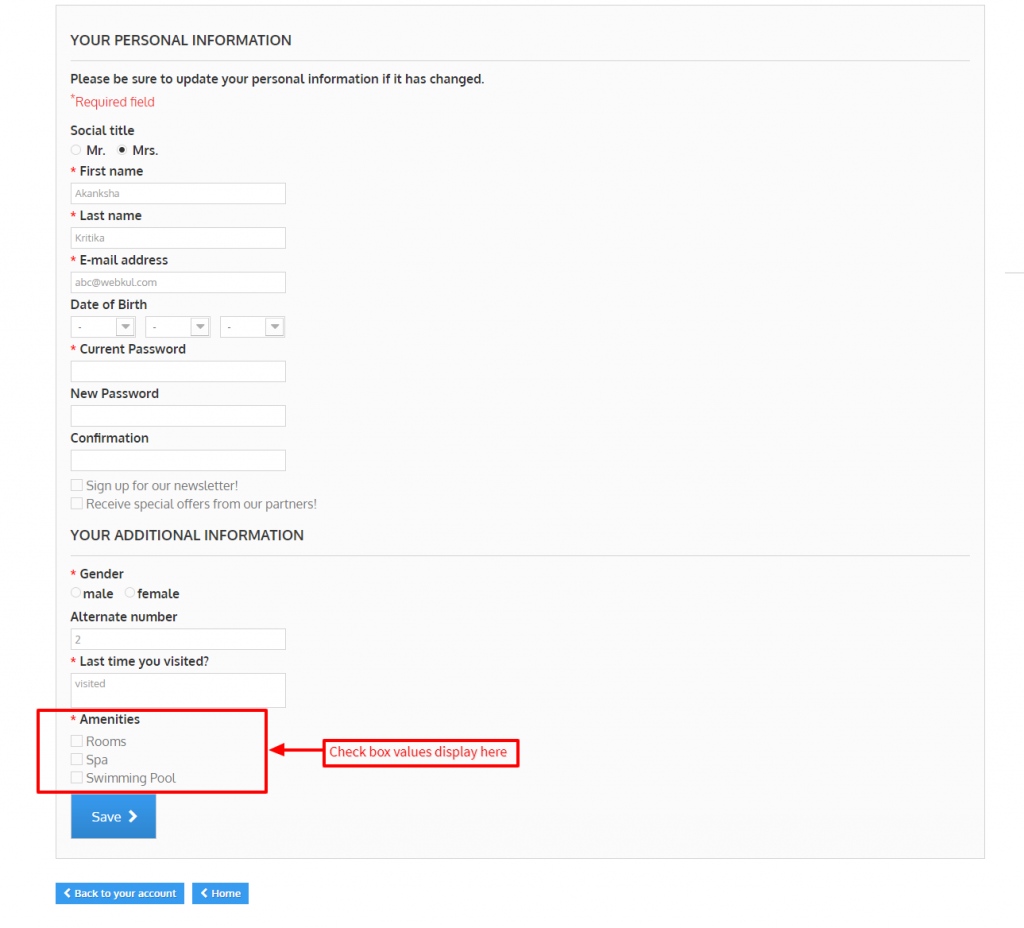This screenshot has width=1024, height=928.
Task: Click the Home button
Action: coord(220,893)
